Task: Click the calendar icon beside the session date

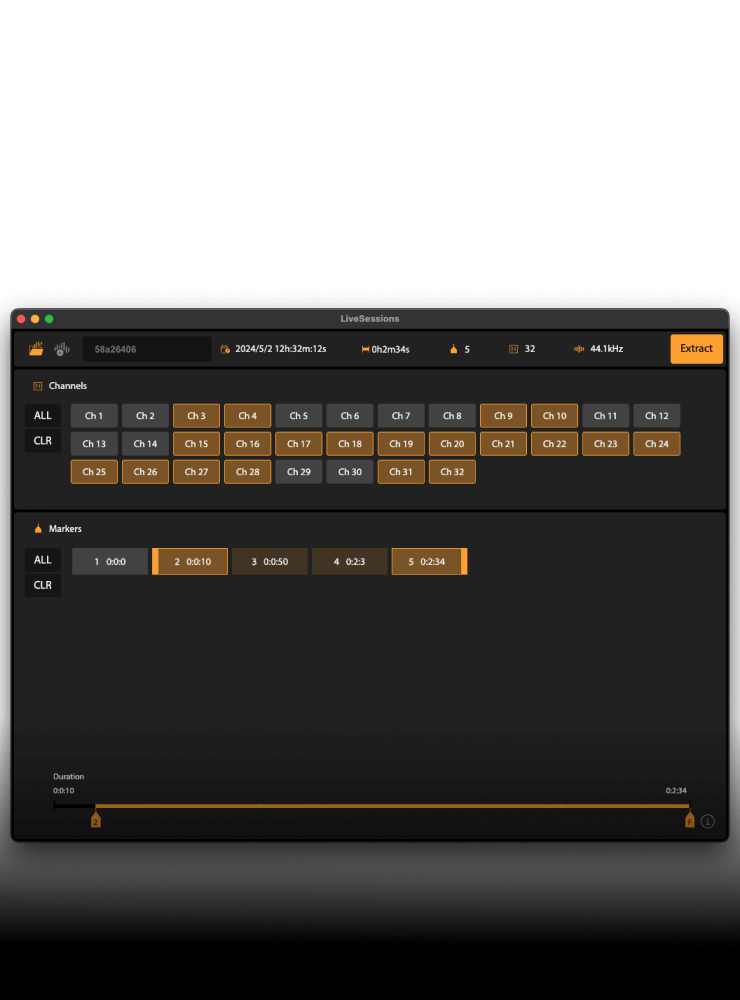Action: (225, 349)
